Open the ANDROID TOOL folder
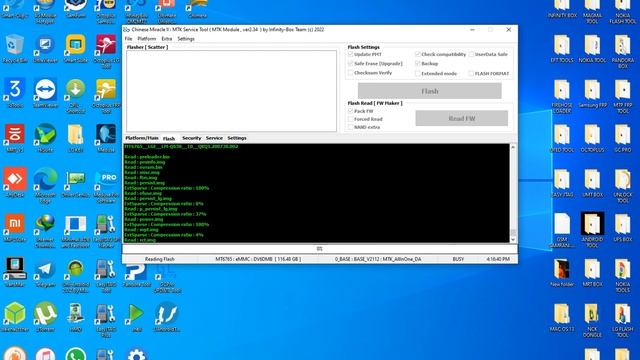640x360 pixels. pos(592,229)
